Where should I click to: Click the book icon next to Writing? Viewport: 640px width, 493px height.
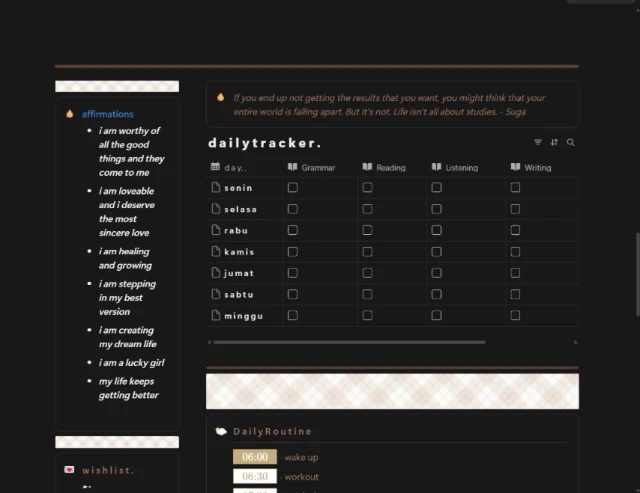516,167
